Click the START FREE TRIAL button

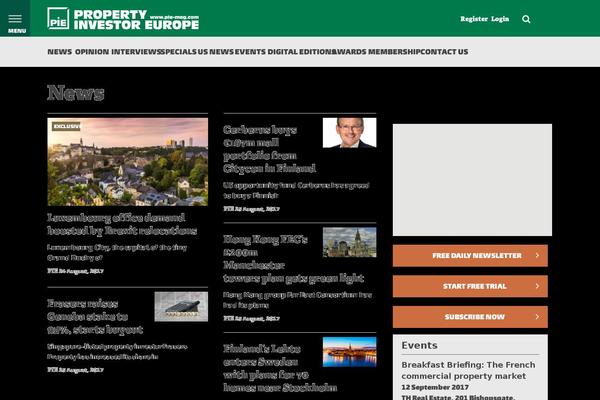pyautogui.click(x=470, y=286)
